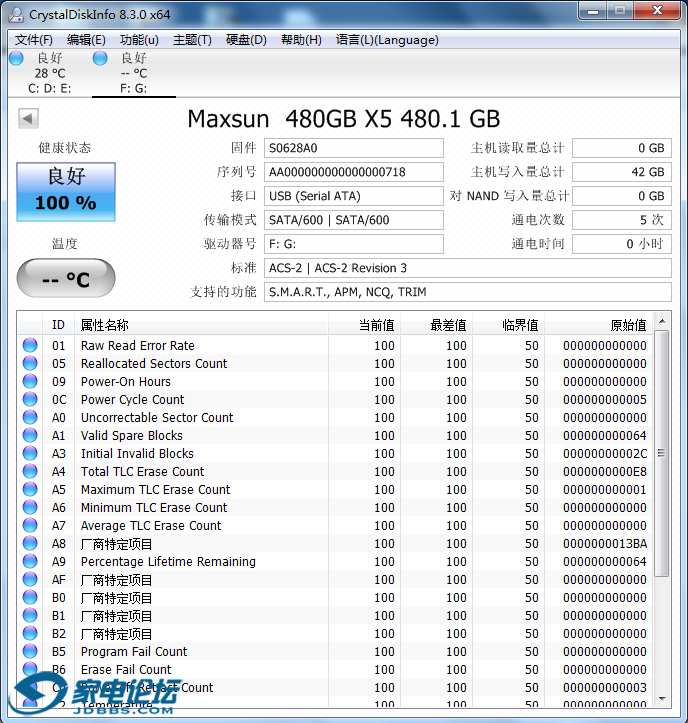Viewport: 688px width, 723px height.
Task: Click status orb for Total TLC Erase Count
Action: click(30, 471)
